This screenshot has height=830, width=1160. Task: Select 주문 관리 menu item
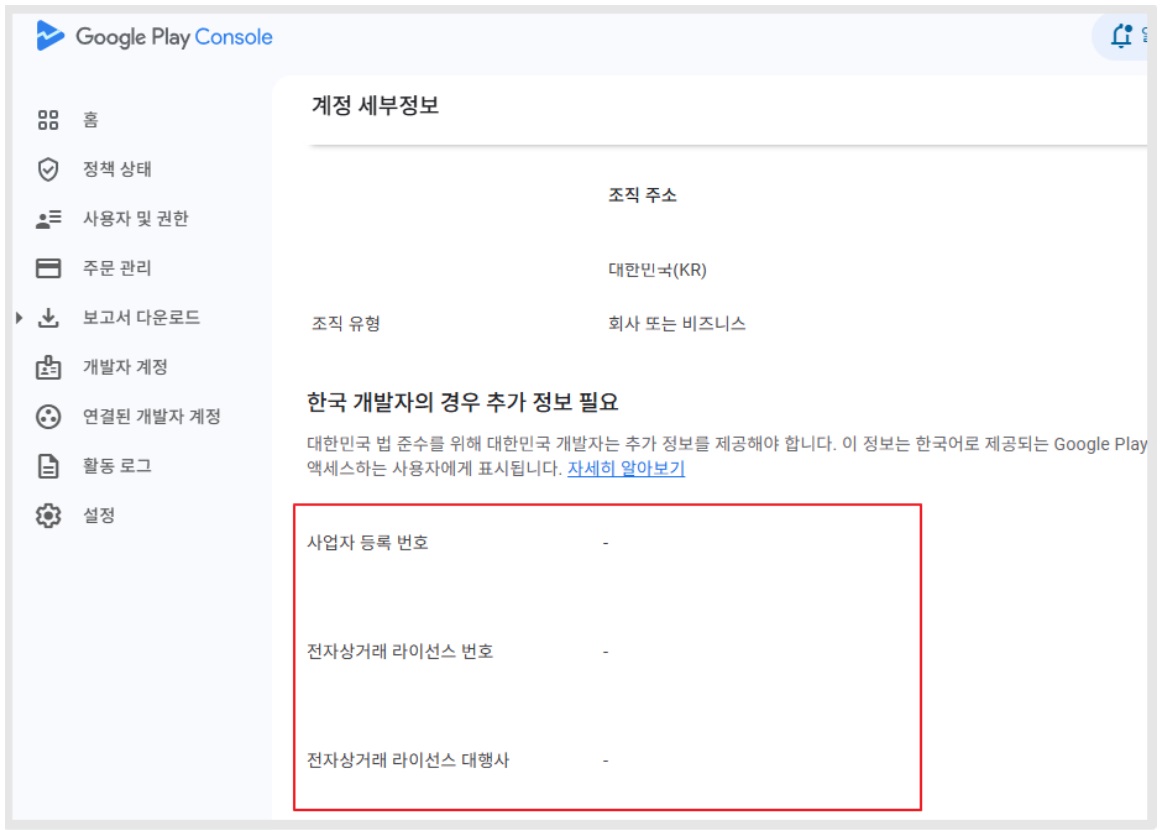pyautogui.click(x=117, y=268)
